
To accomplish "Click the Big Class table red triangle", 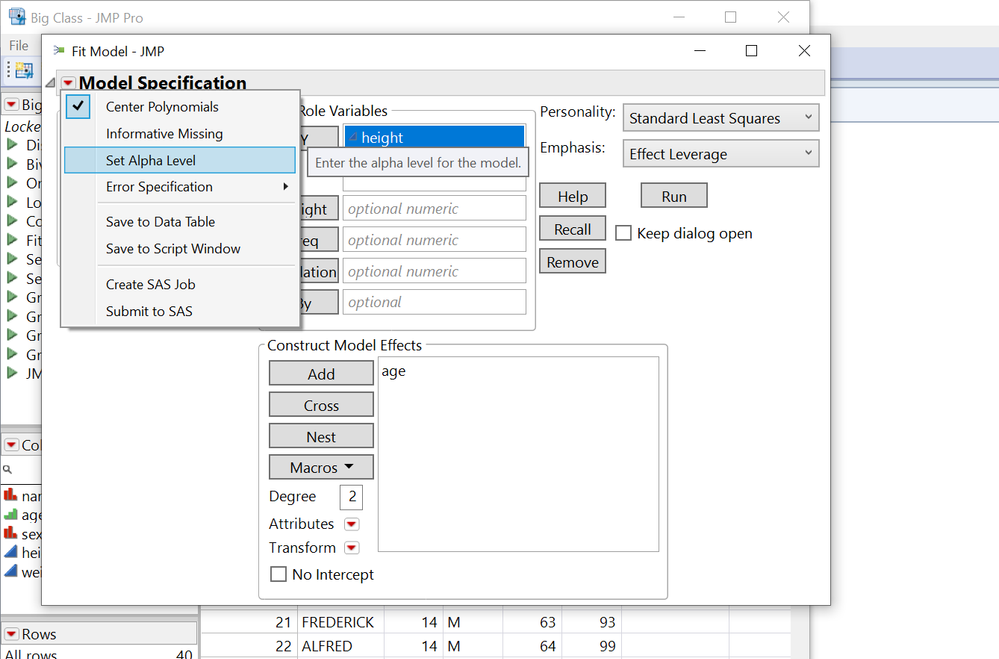I will click(x=11, y=105).
